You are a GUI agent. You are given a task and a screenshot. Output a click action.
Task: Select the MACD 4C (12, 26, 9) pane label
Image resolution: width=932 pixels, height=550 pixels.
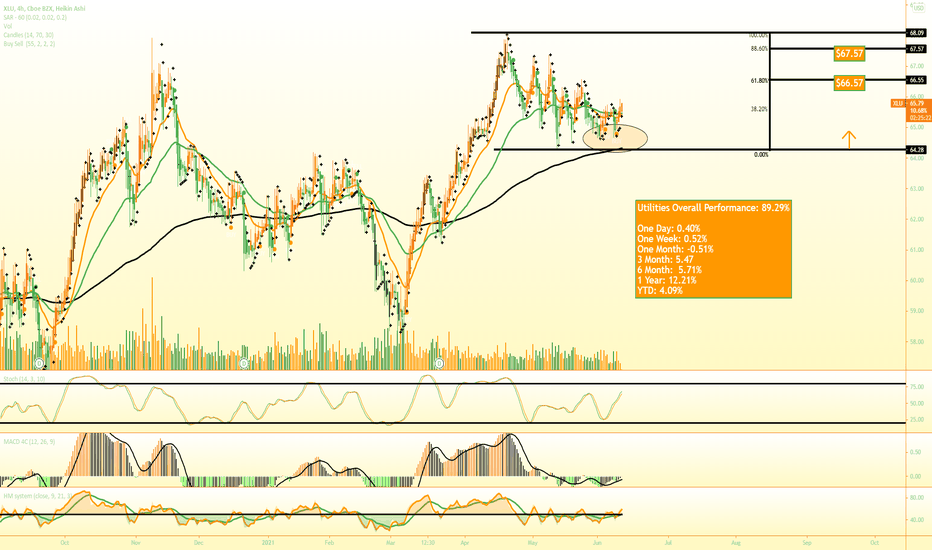(x=29, y=442)
